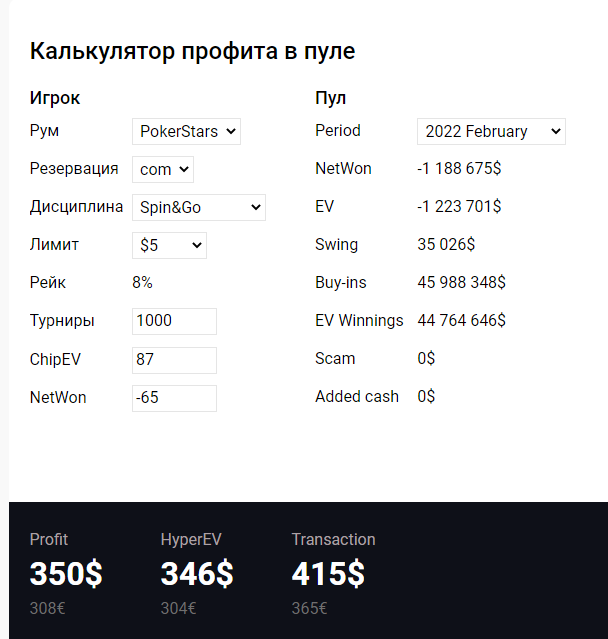Screen dimensions: 608x639
Task: Click the Калькулятор профита в пуле heading
Action: 192,51
